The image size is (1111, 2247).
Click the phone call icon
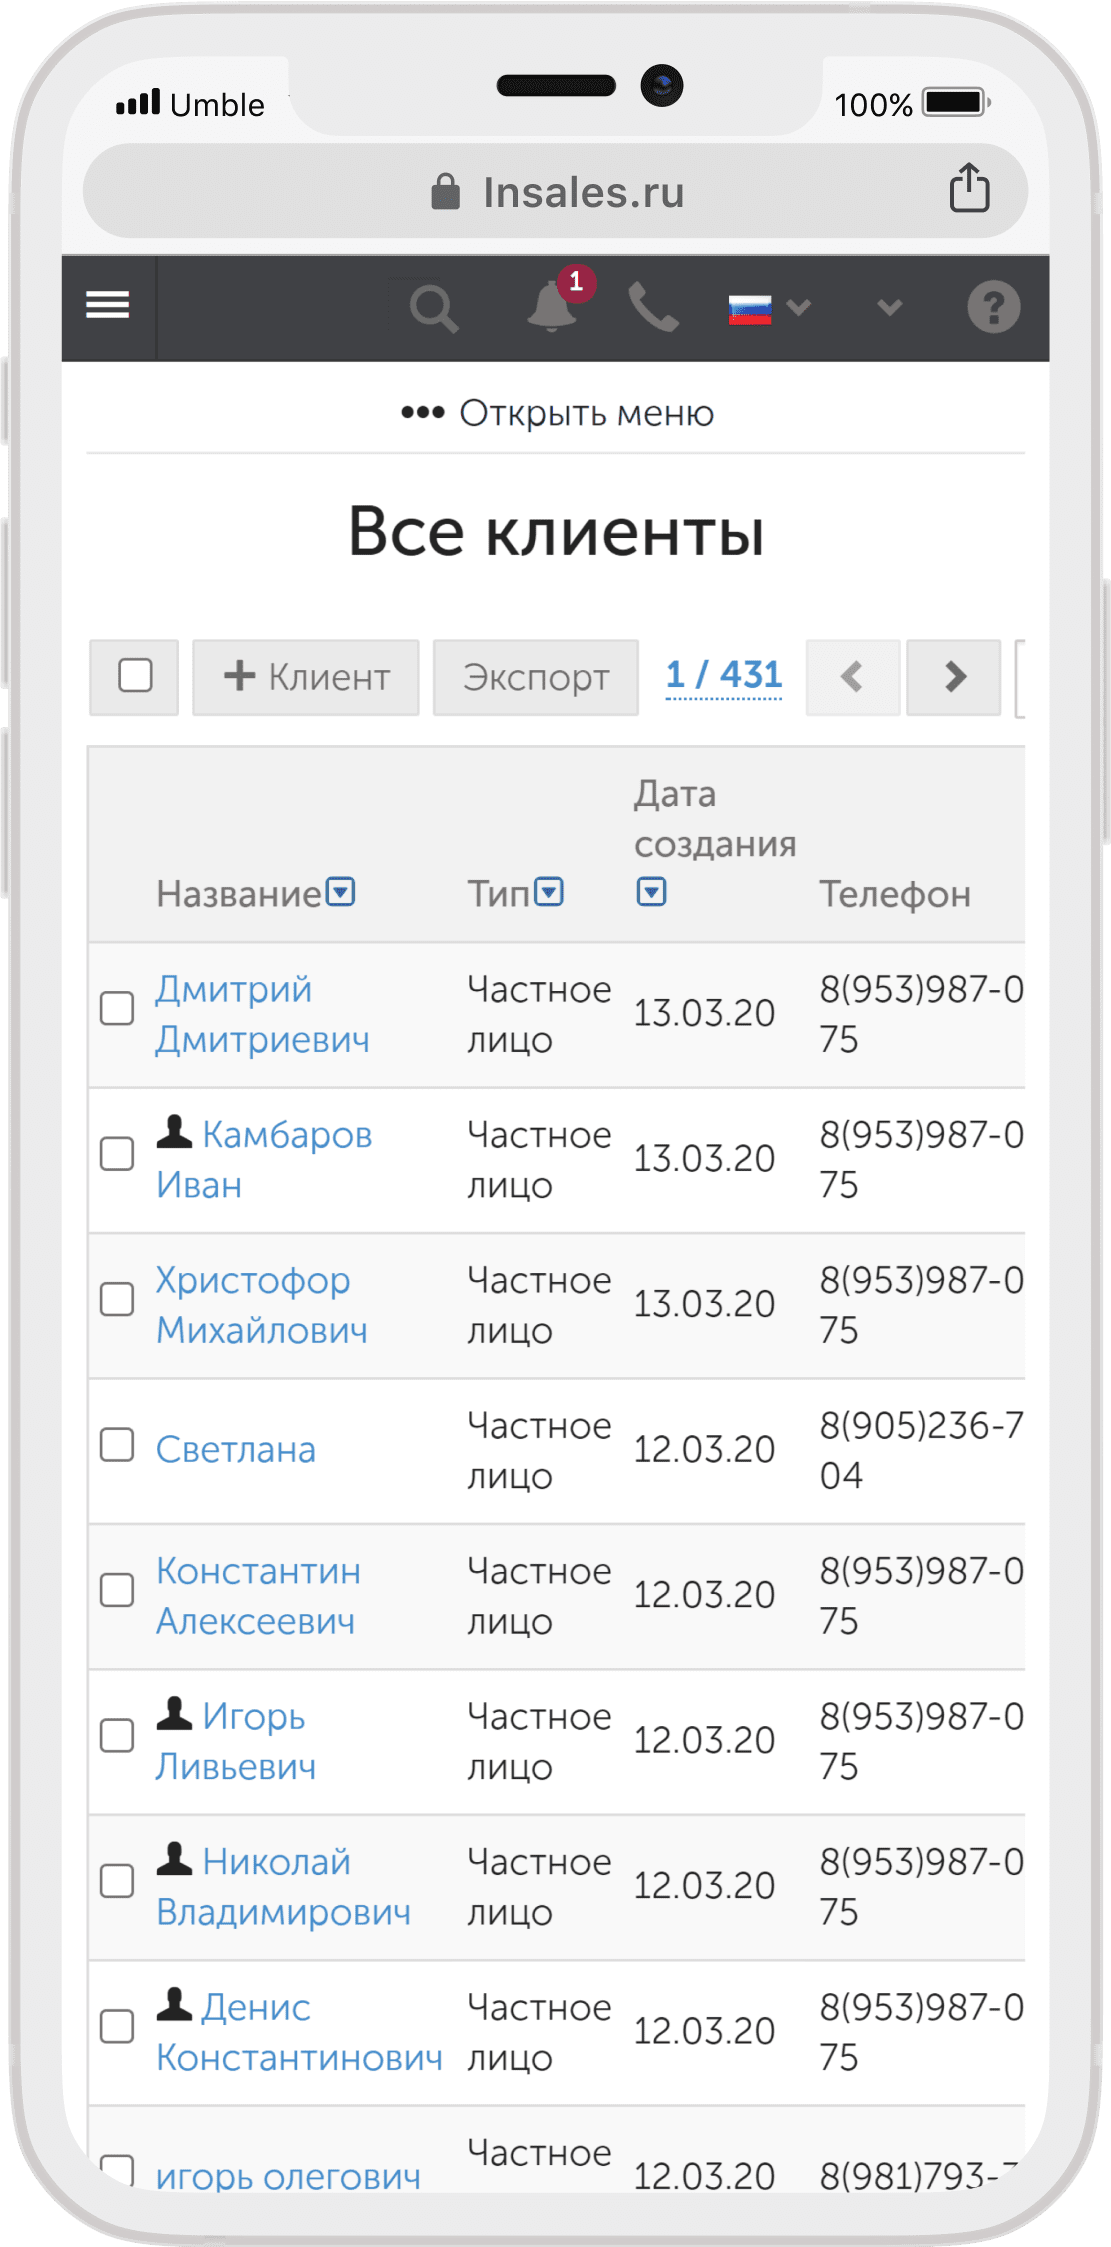click(x=653, y=307)
